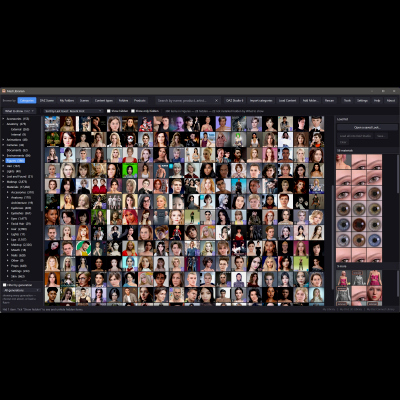Open the Tools menu
The height and width of the screenshot is (400, 400).
coord(347,100)
